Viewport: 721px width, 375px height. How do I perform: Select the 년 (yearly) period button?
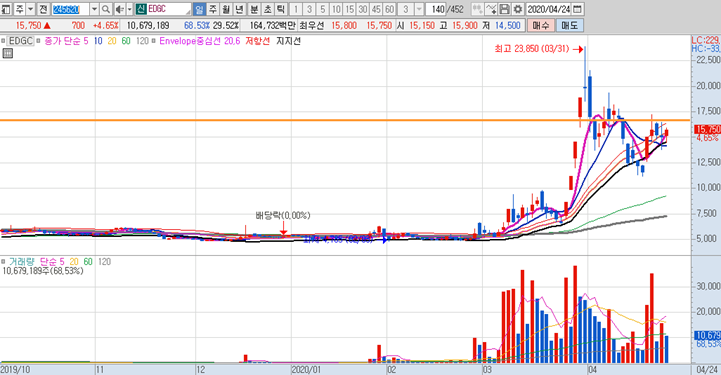(239, 9)
